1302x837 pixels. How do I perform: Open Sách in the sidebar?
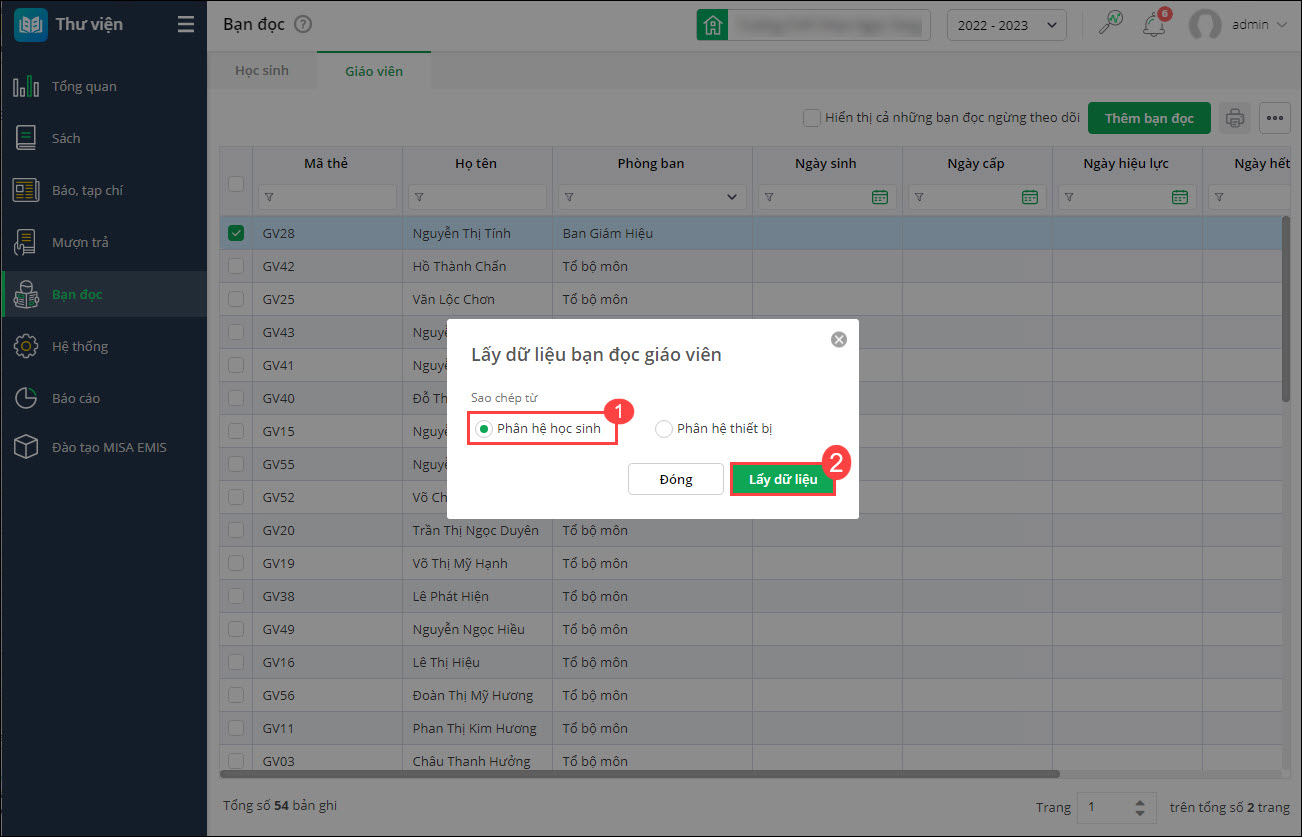tap(104, 138)
